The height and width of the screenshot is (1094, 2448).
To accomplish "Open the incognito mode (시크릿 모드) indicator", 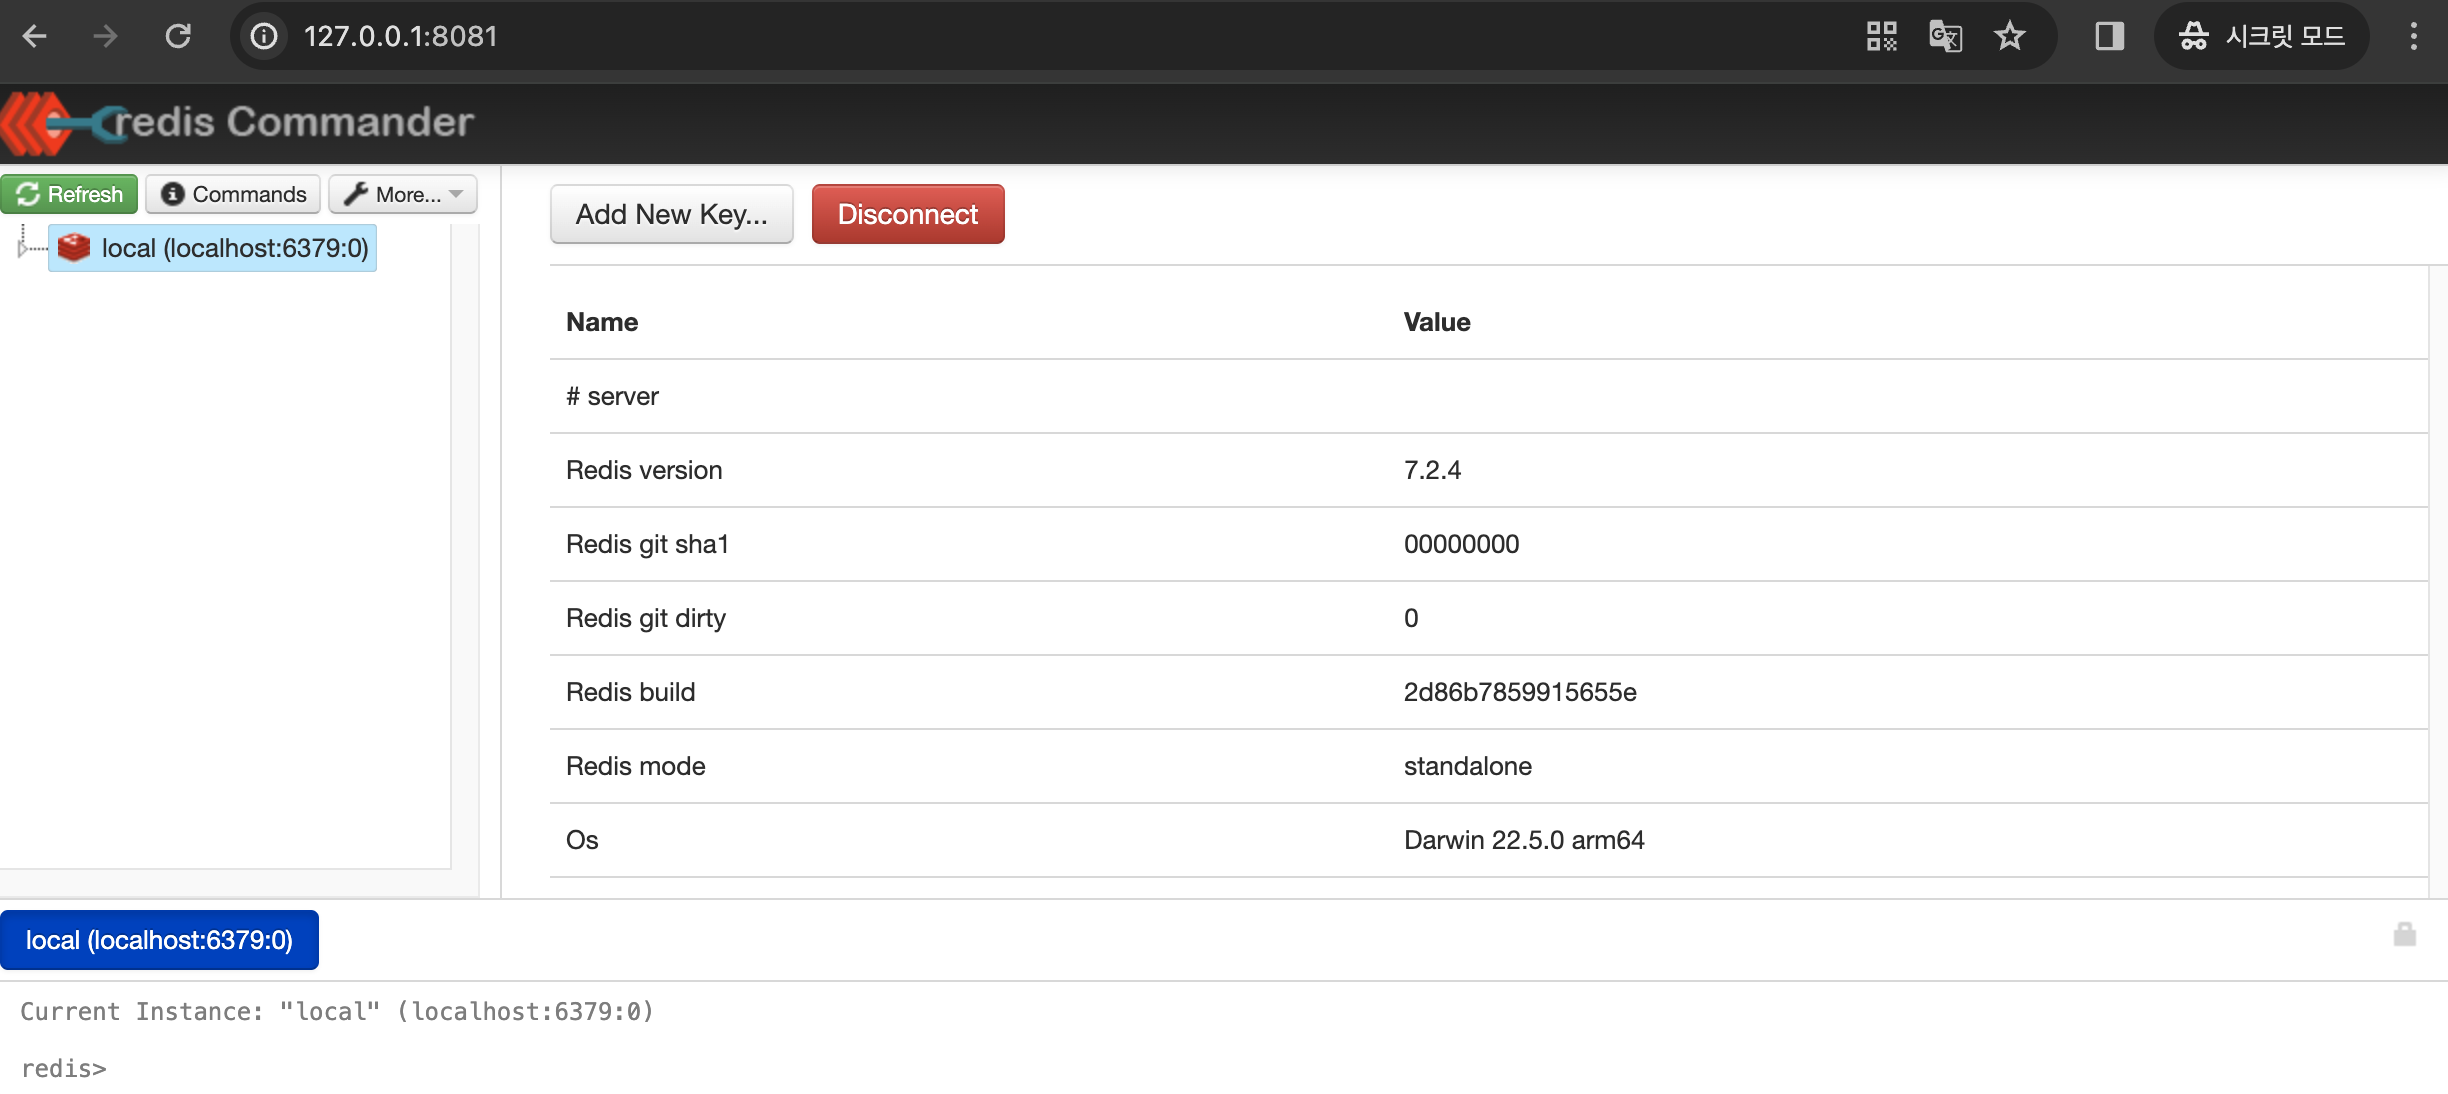I will point(2261,37).
